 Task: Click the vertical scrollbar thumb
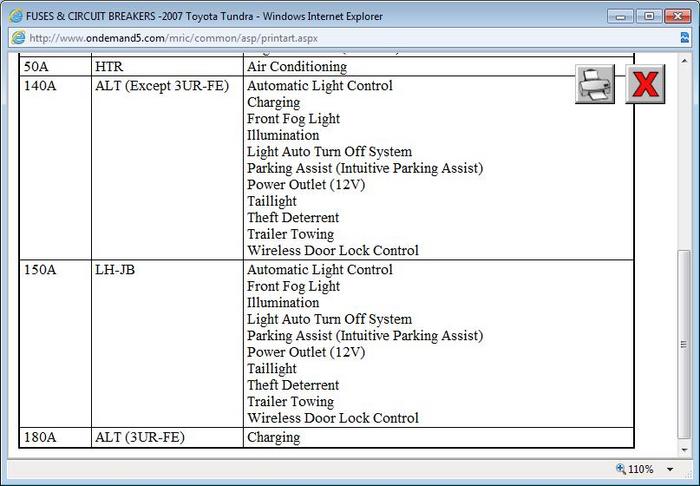point(684,344)
